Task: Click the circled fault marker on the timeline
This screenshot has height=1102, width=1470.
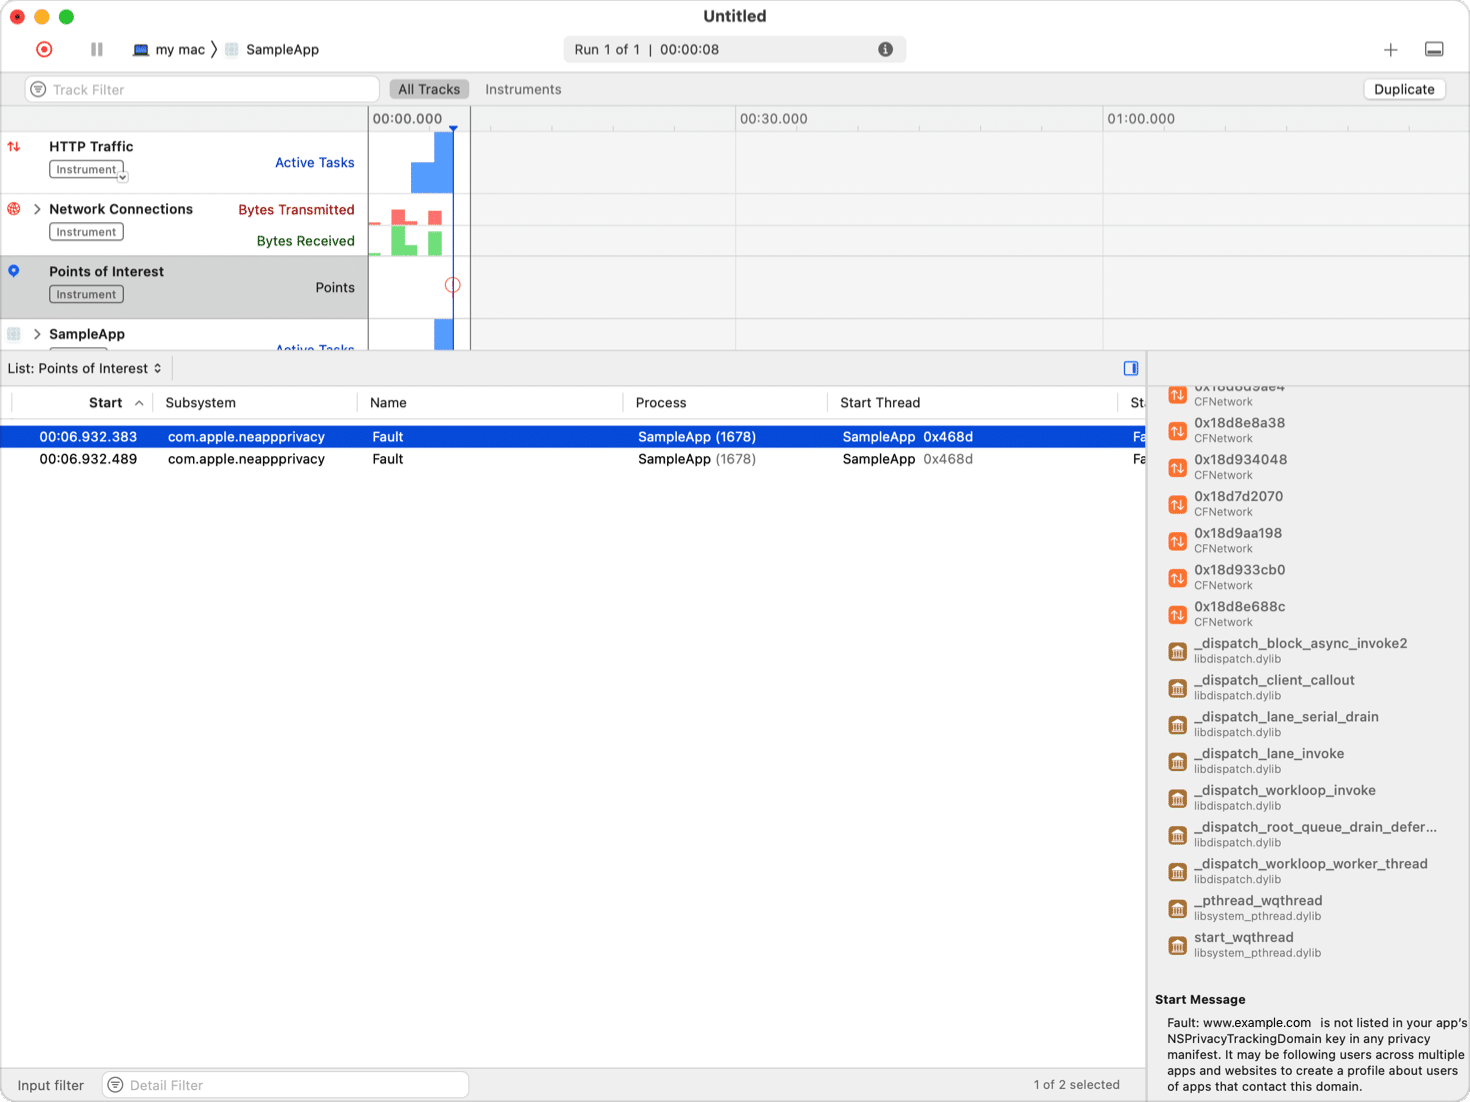Action: pos(452,285)
